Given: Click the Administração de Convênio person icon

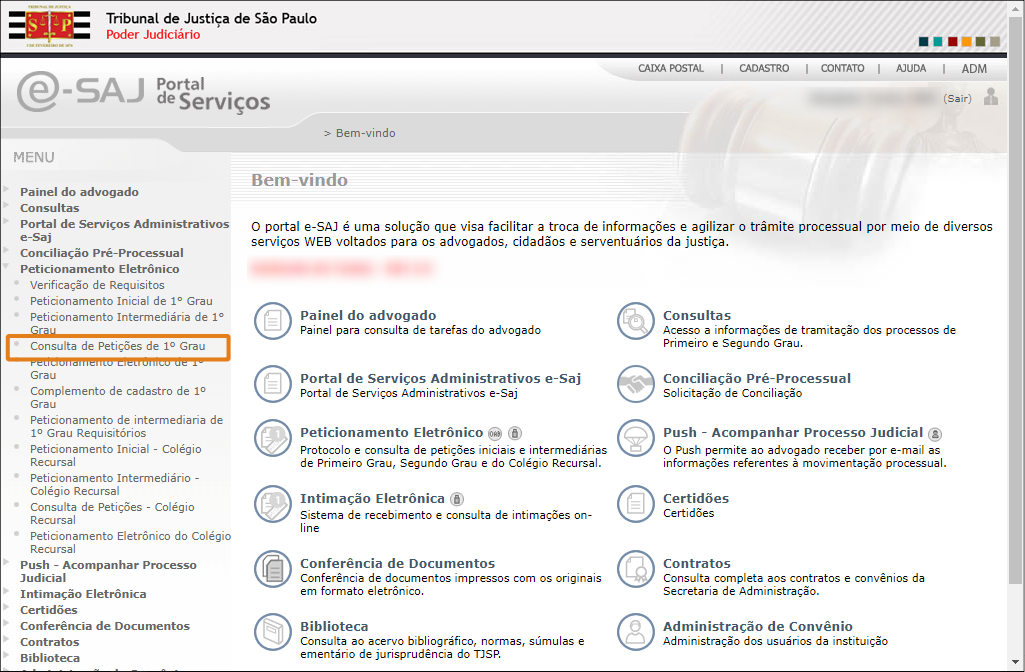Looking at the screenshot, I should coord(635,632).
